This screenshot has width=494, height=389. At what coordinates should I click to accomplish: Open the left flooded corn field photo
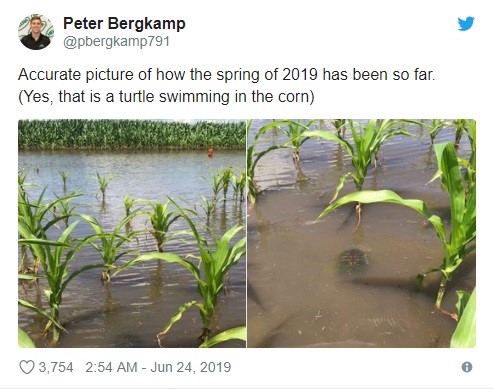pyautogui.click(x=132, y=233)
